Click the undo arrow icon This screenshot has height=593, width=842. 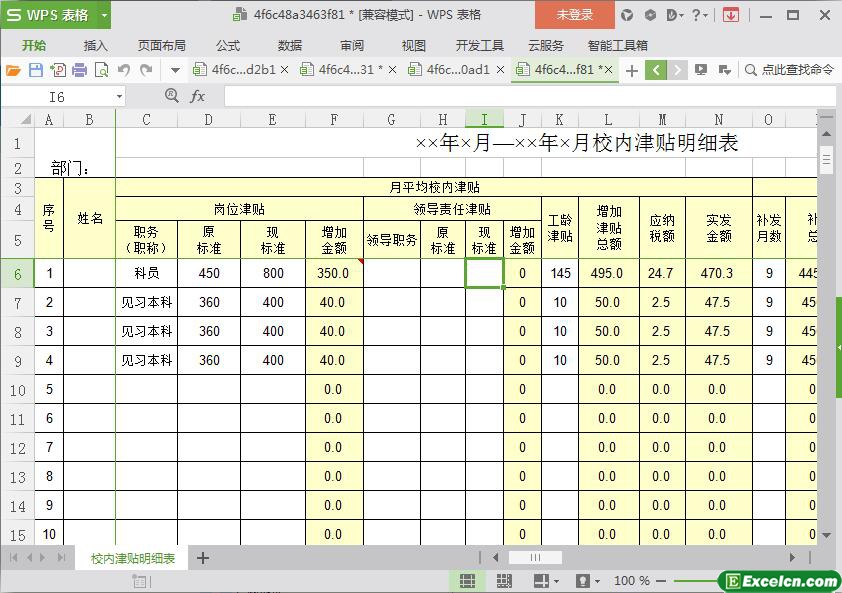[x=124, y=70]
